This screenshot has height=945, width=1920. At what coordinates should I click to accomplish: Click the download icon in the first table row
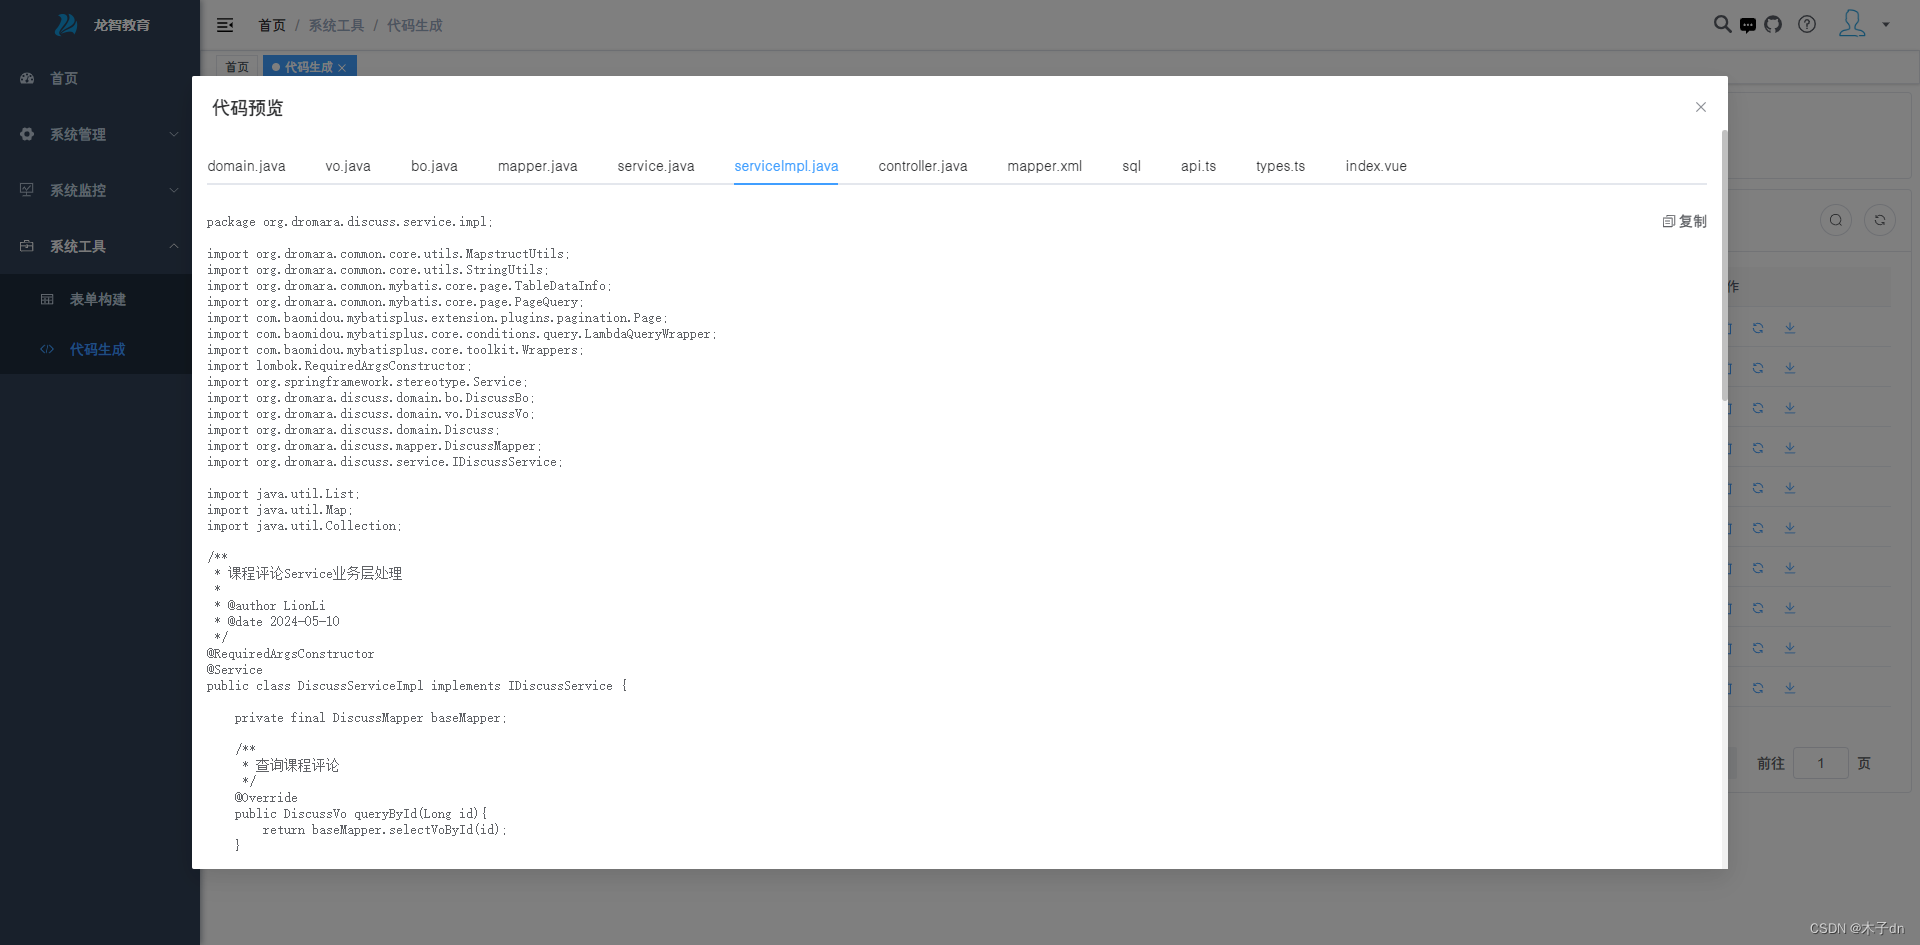click(x=1790, y=328)
